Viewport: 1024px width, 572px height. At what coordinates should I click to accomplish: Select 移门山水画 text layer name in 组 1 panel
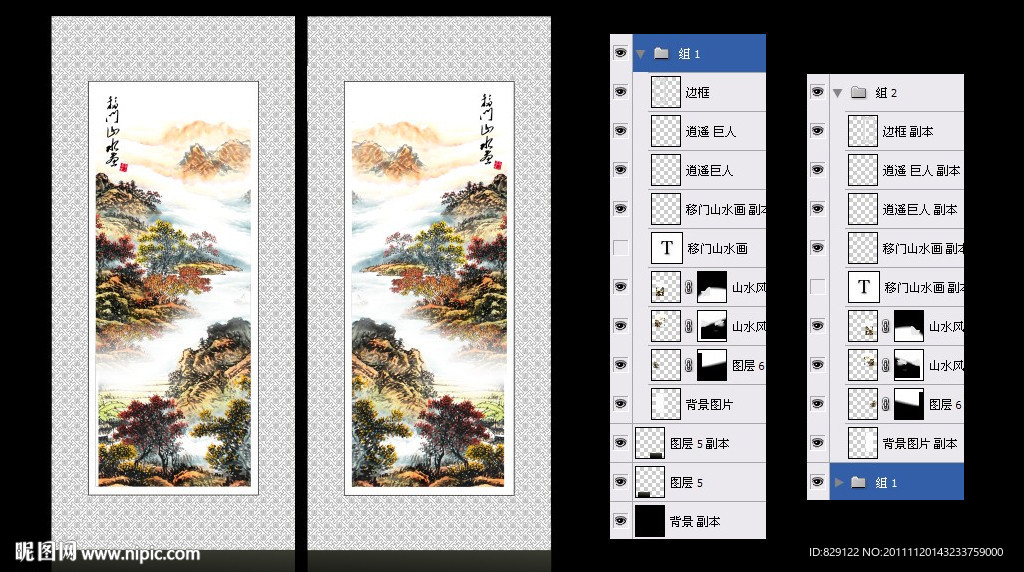tap(717, 248)
